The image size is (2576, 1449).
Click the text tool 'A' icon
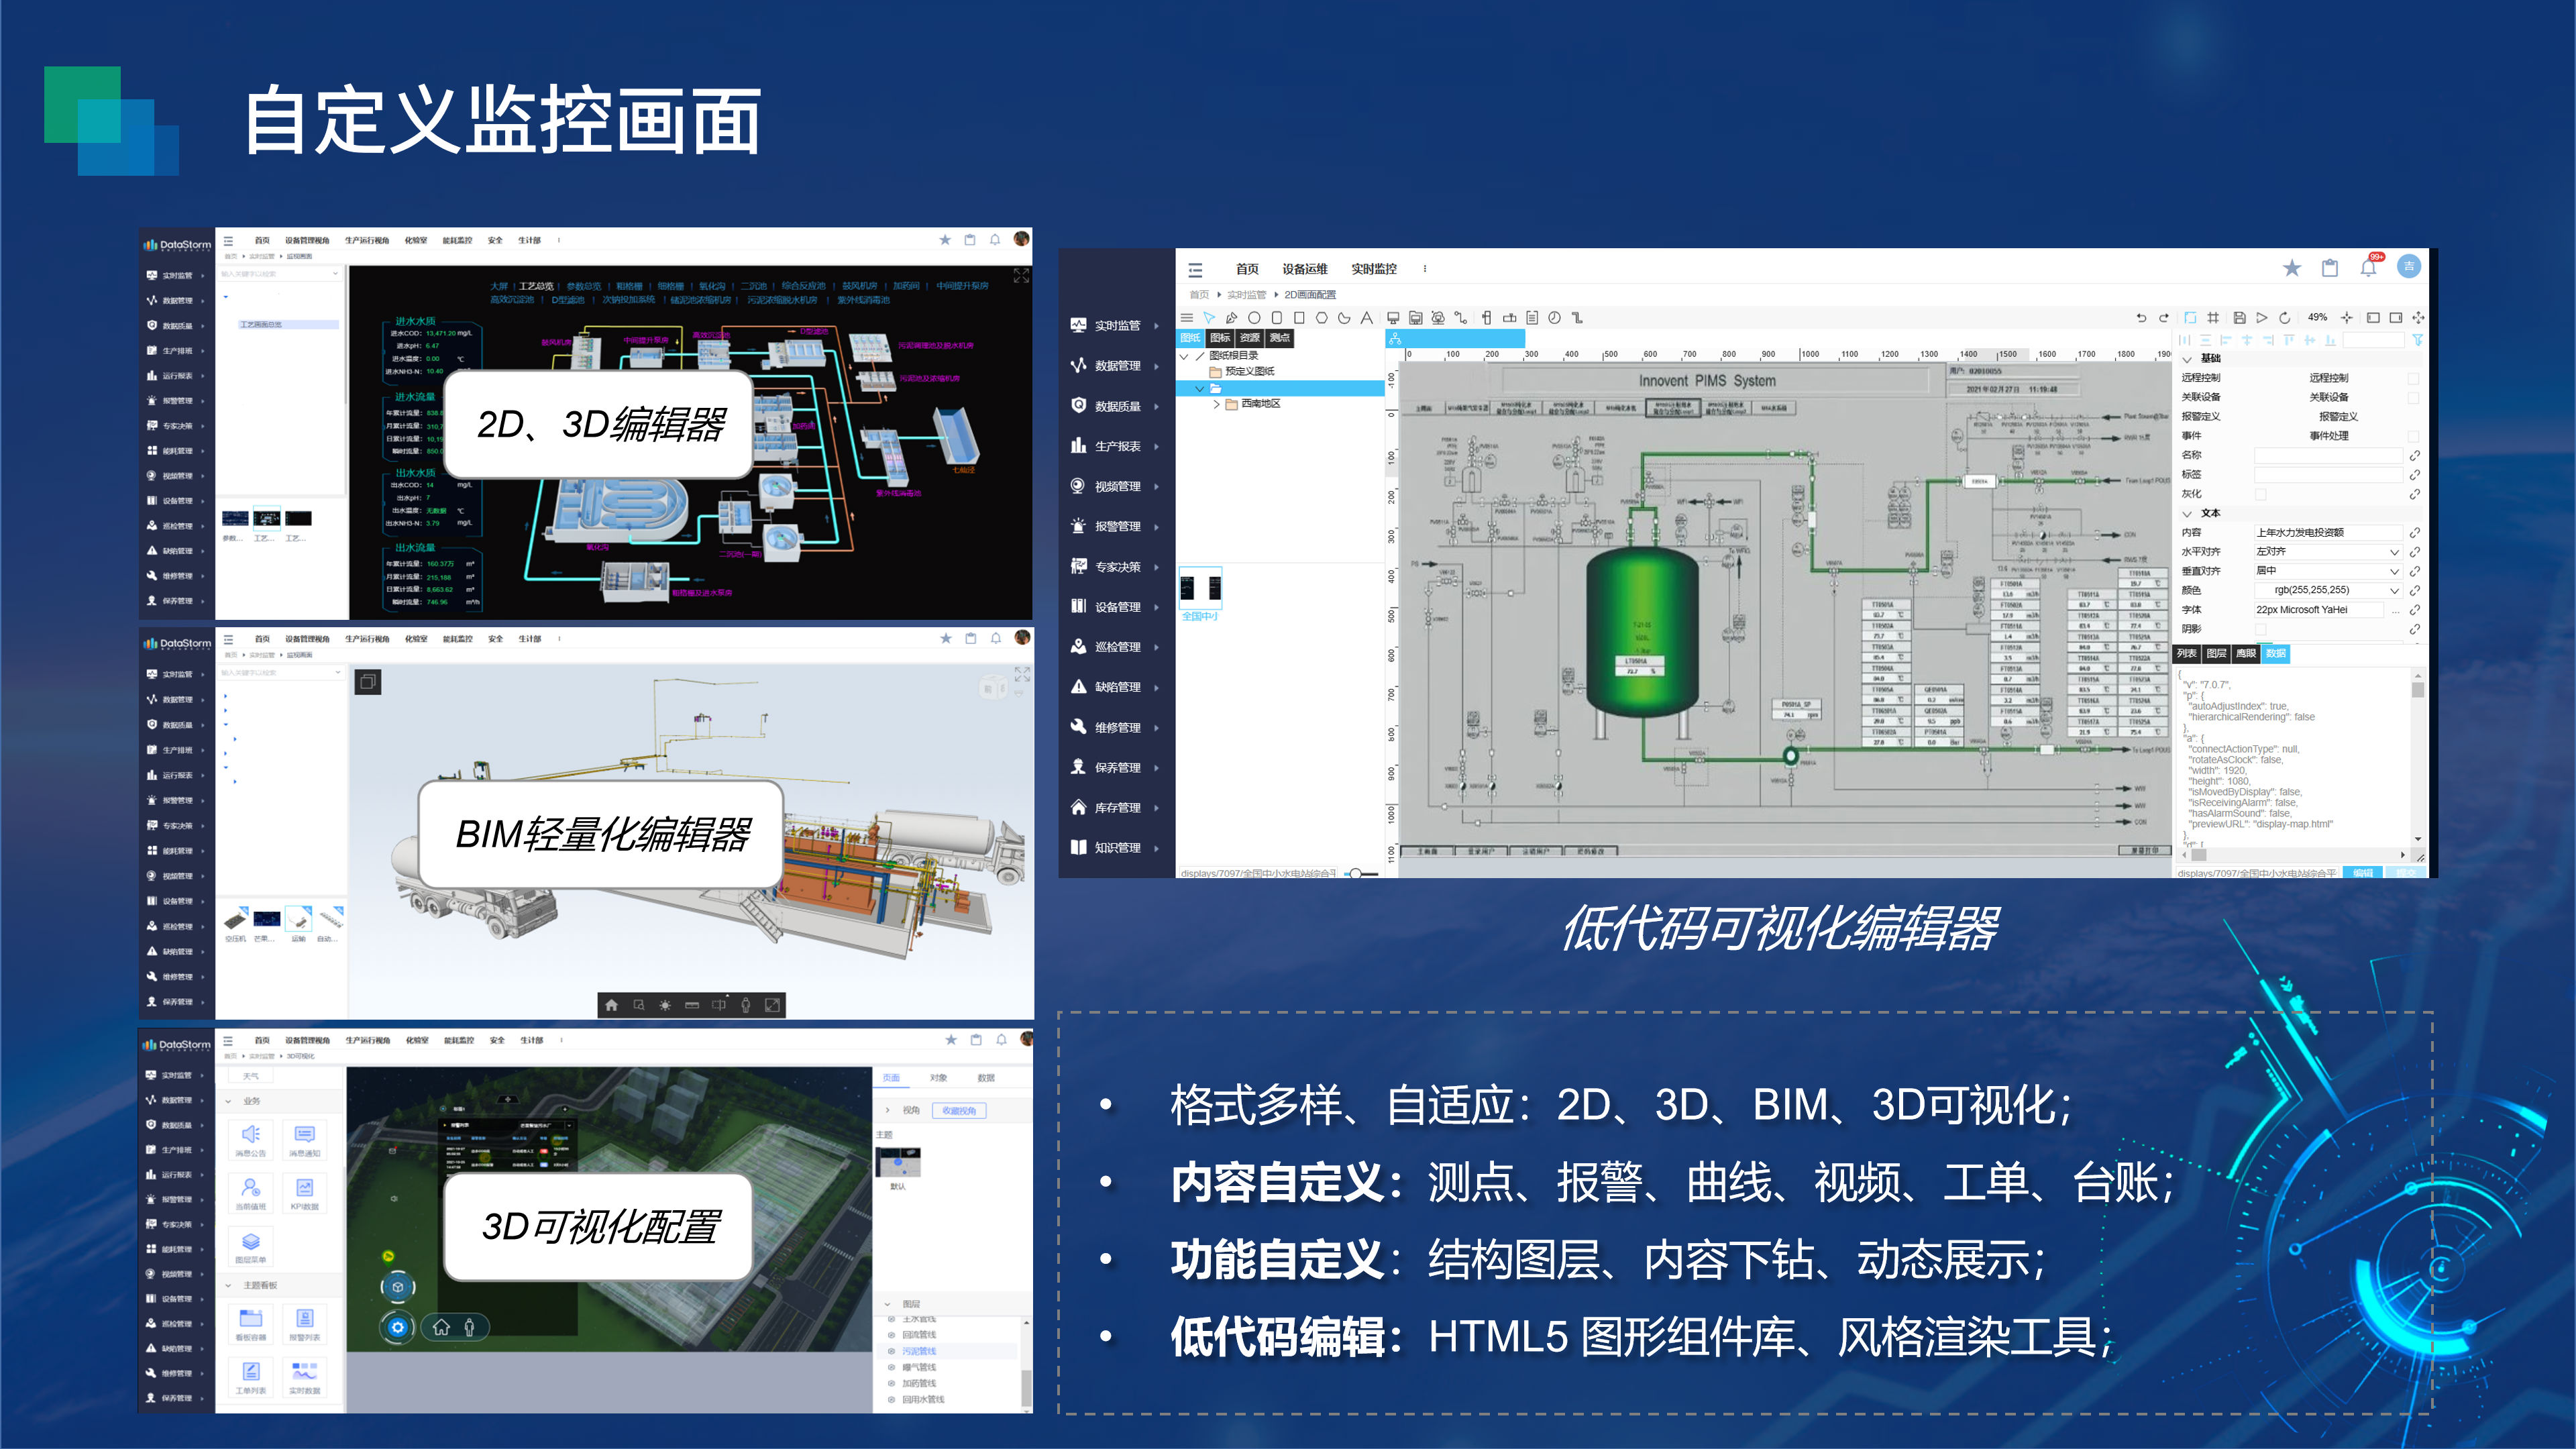[x=1366, y=318]
